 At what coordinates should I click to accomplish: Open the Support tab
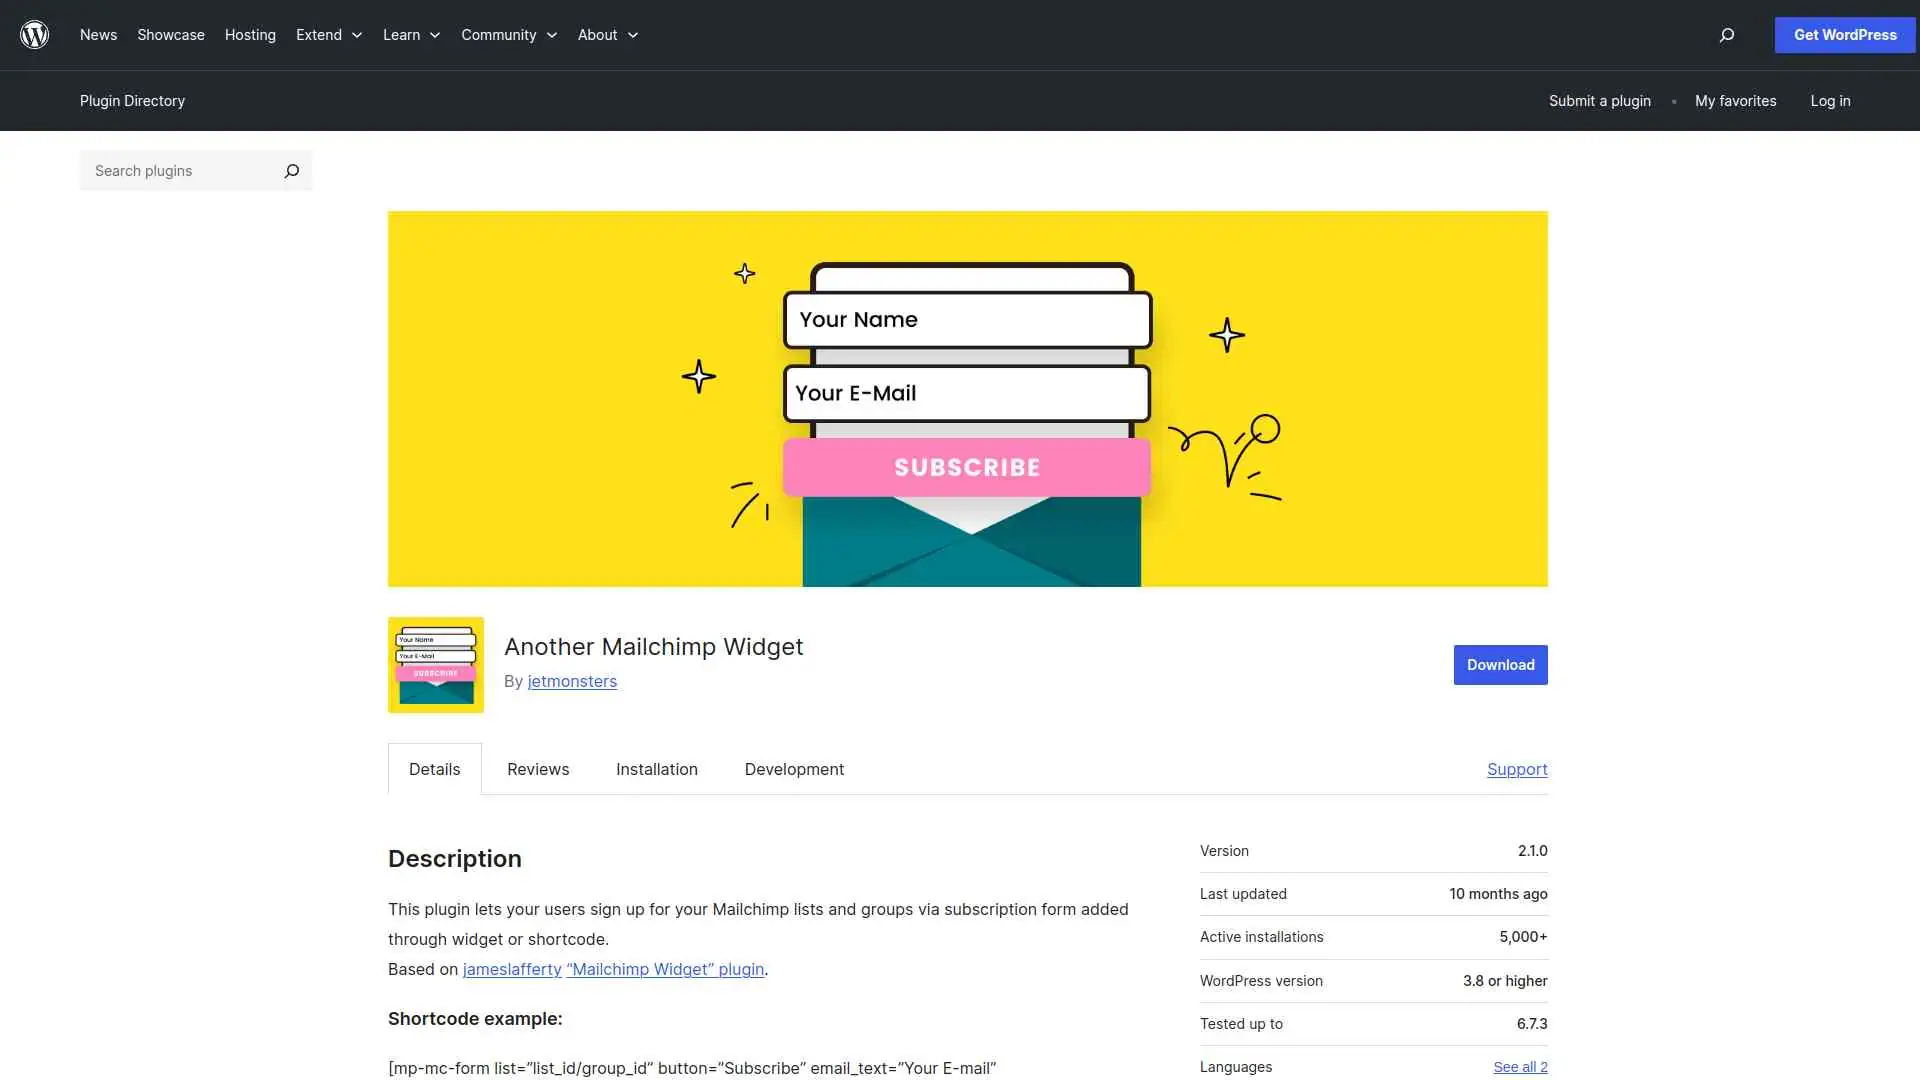point(1516,769)
